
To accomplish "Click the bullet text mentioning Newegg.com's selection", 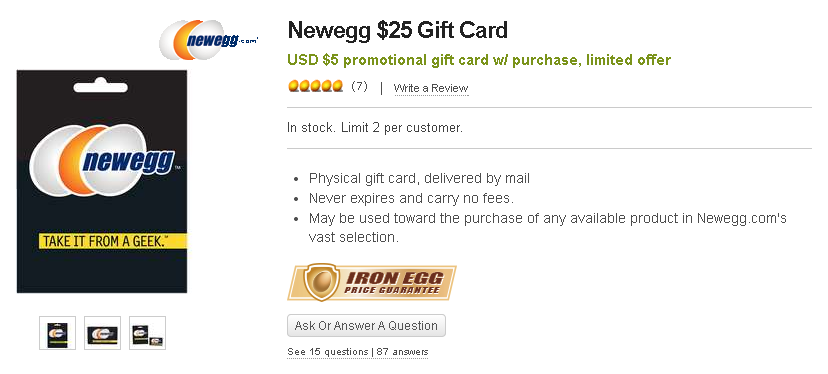I will 548,228.
